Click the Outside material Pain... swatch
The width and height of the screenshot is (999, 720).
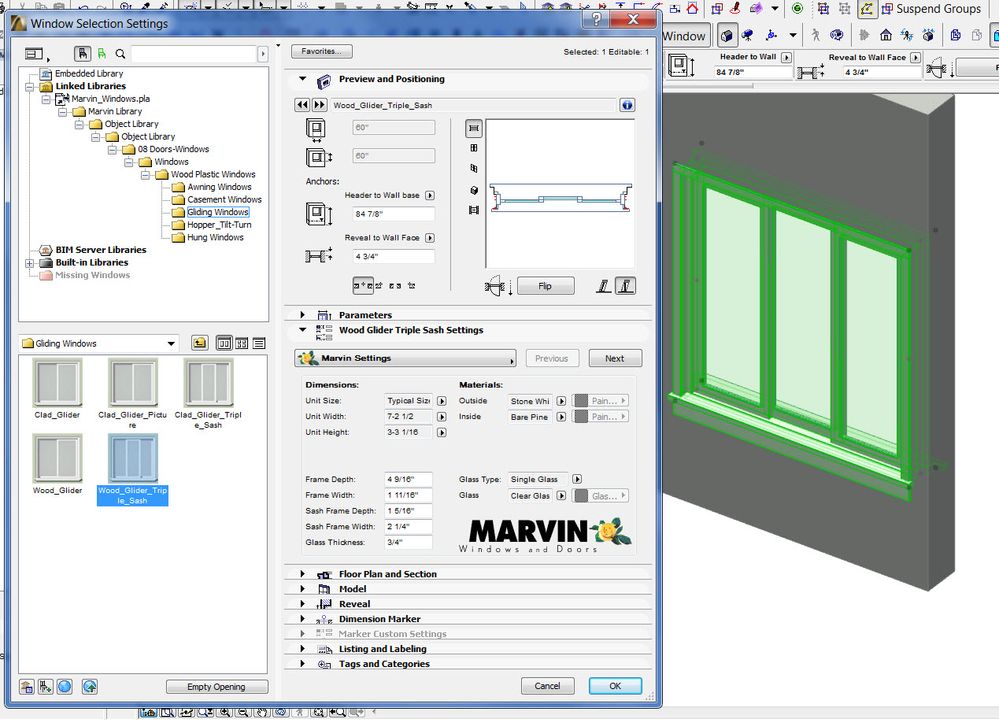pyautogui.click(x=600, y=401)
